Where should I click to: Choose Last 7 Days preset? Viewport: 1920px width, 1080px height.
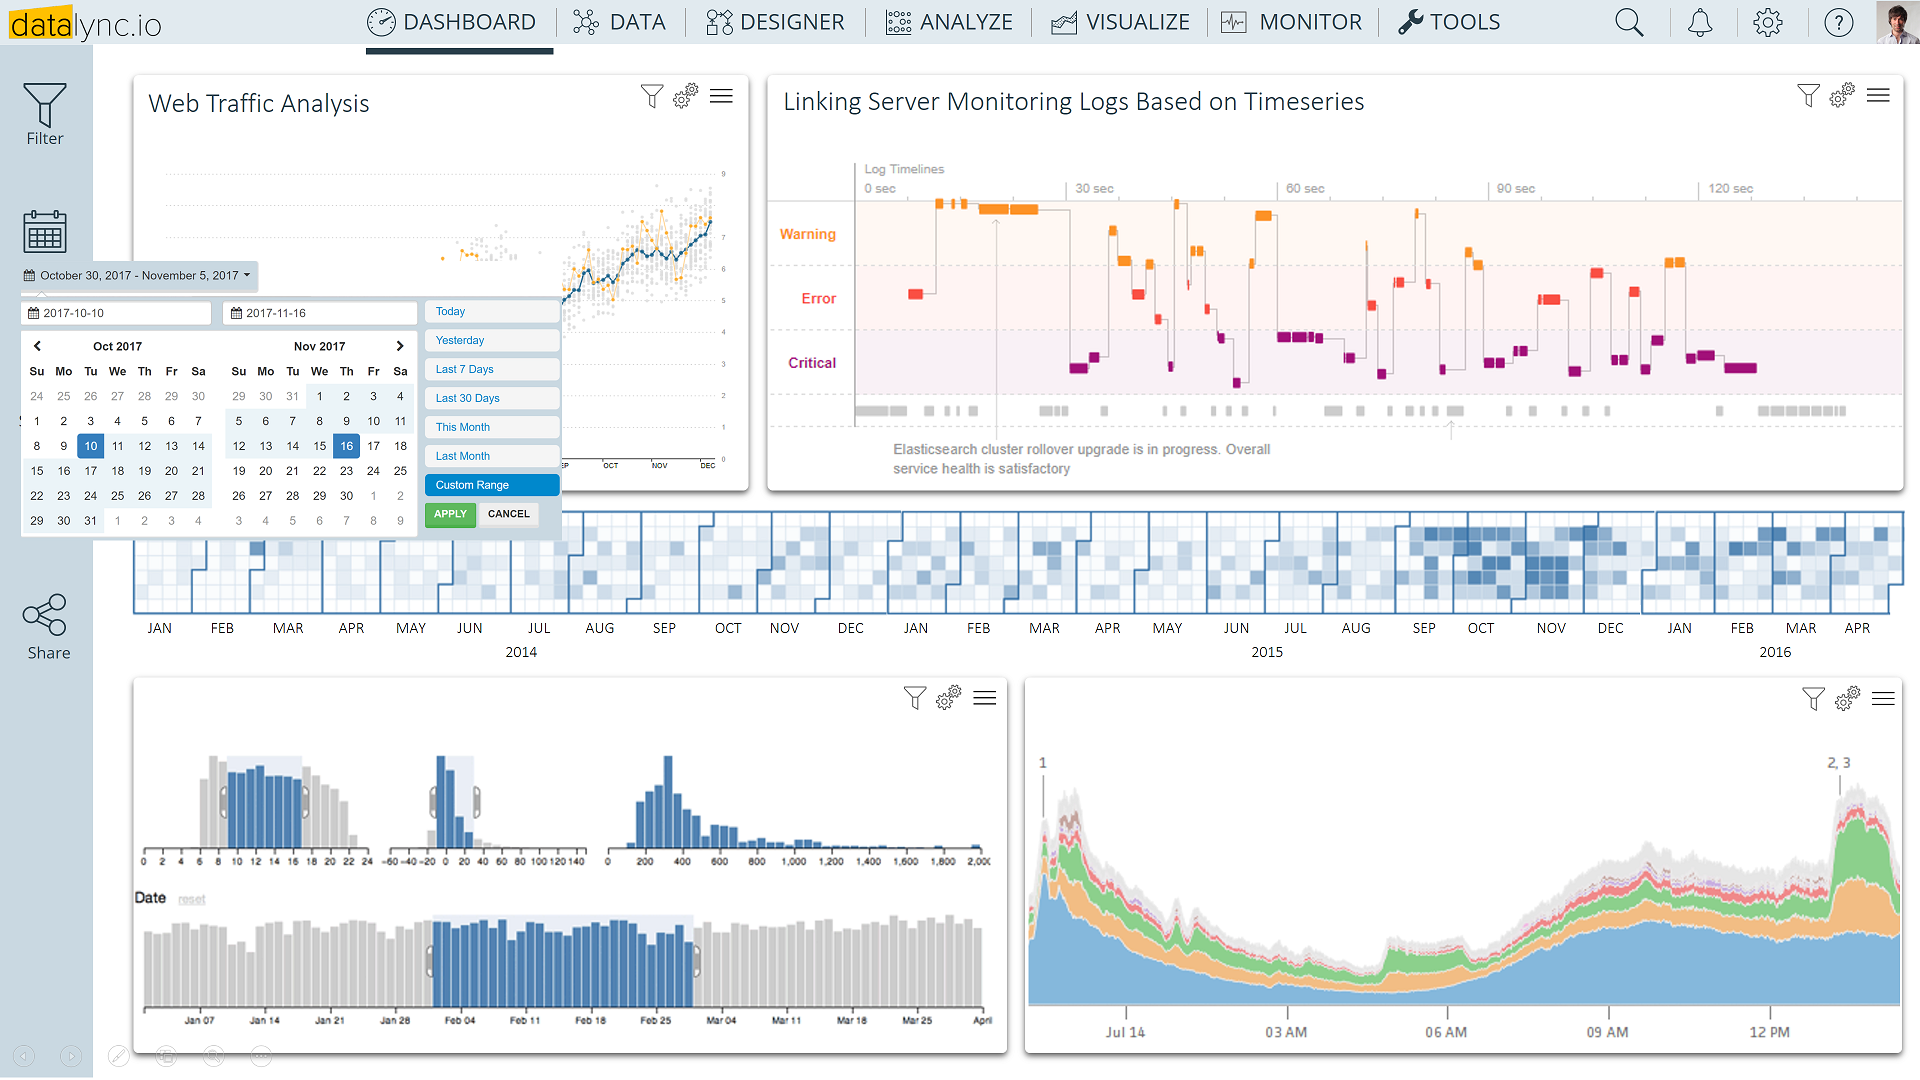click(x=491, y=369)
